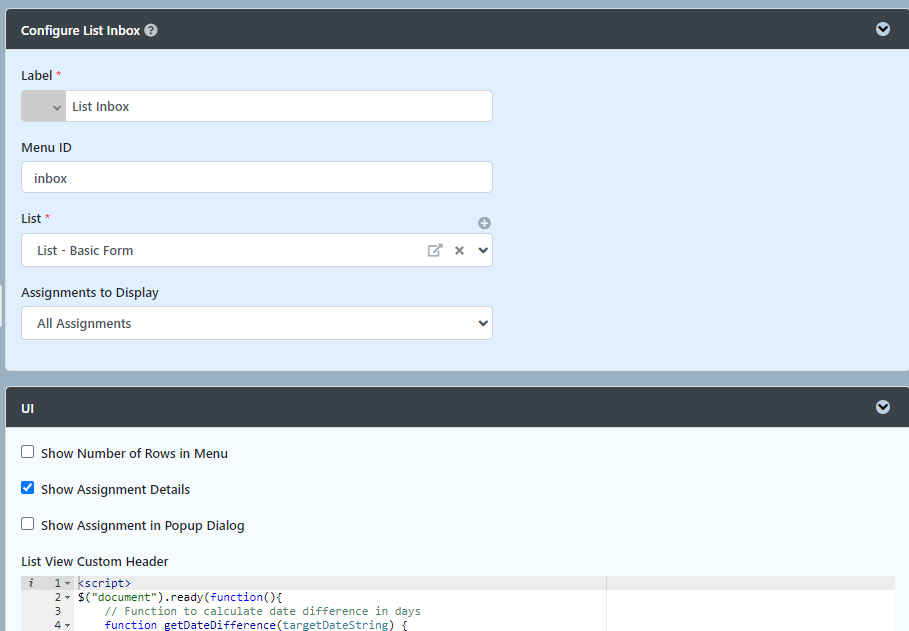Click the Label text field
This screenshot has width=909, height=631.
(x=279, y=106)
